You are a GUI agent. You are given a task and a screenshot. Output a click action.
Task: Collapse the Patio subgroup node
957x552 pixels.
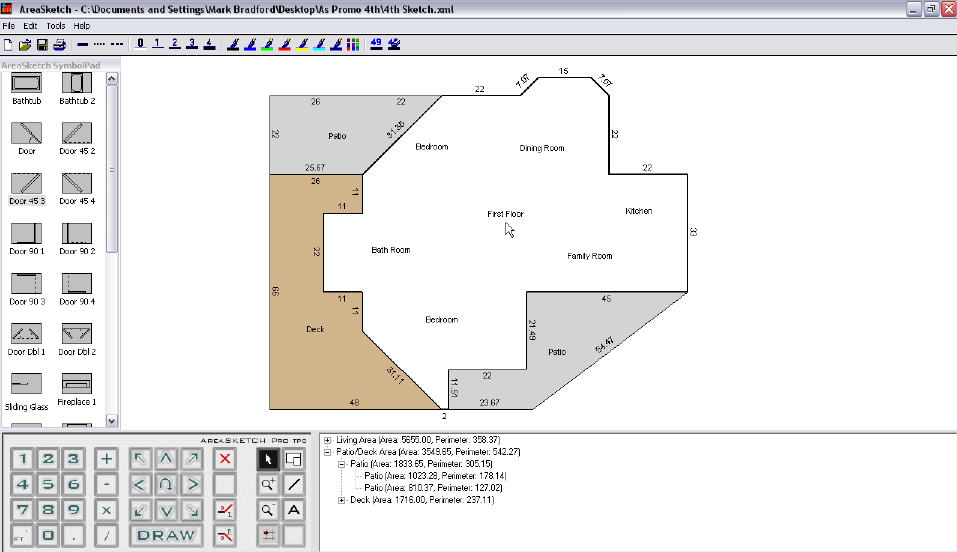tap(342, 464)
